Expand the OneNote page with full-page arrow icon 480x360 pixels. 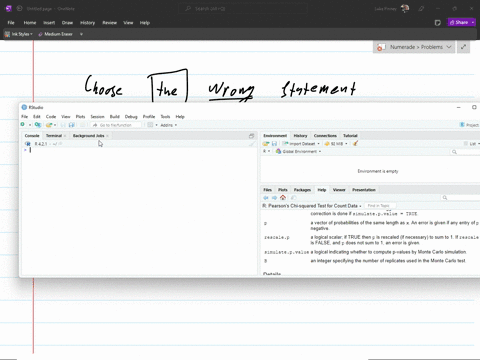tap(463, 47)
